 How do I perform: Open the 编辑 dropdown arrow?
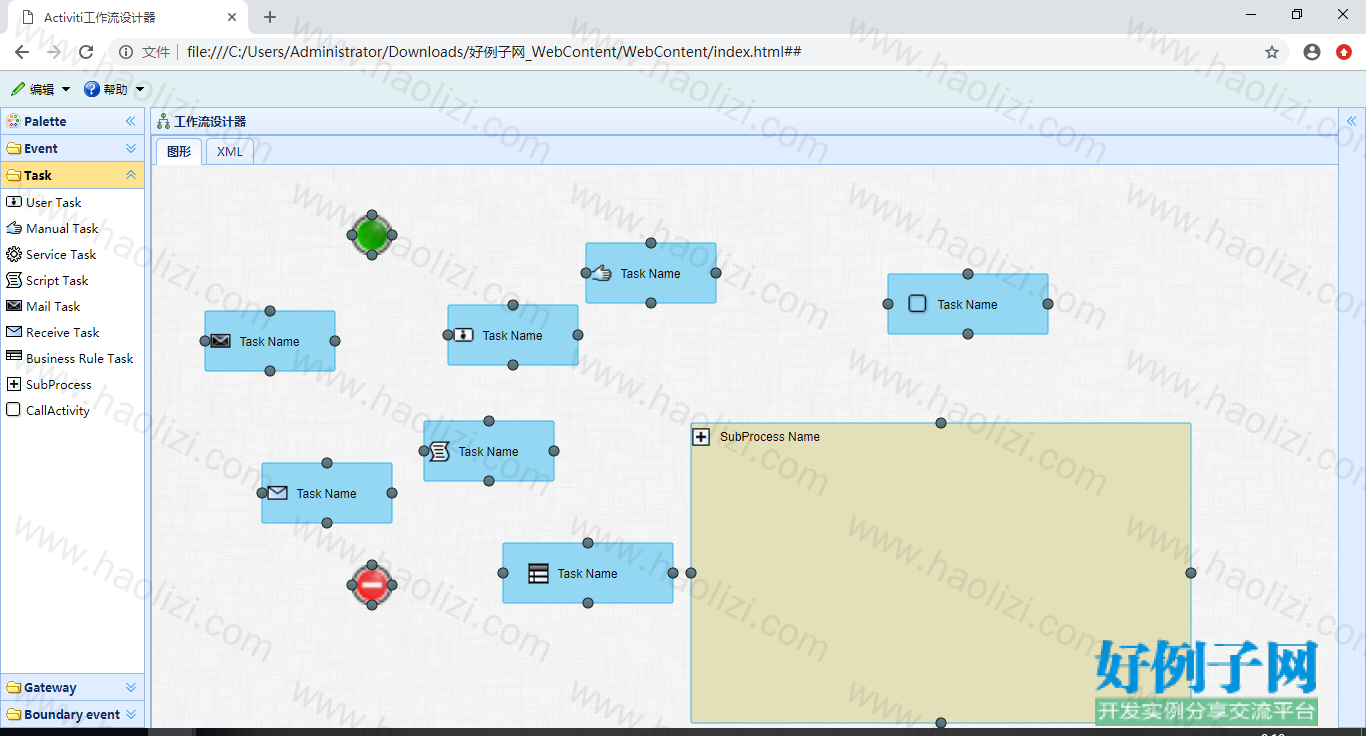click(66, 89)
